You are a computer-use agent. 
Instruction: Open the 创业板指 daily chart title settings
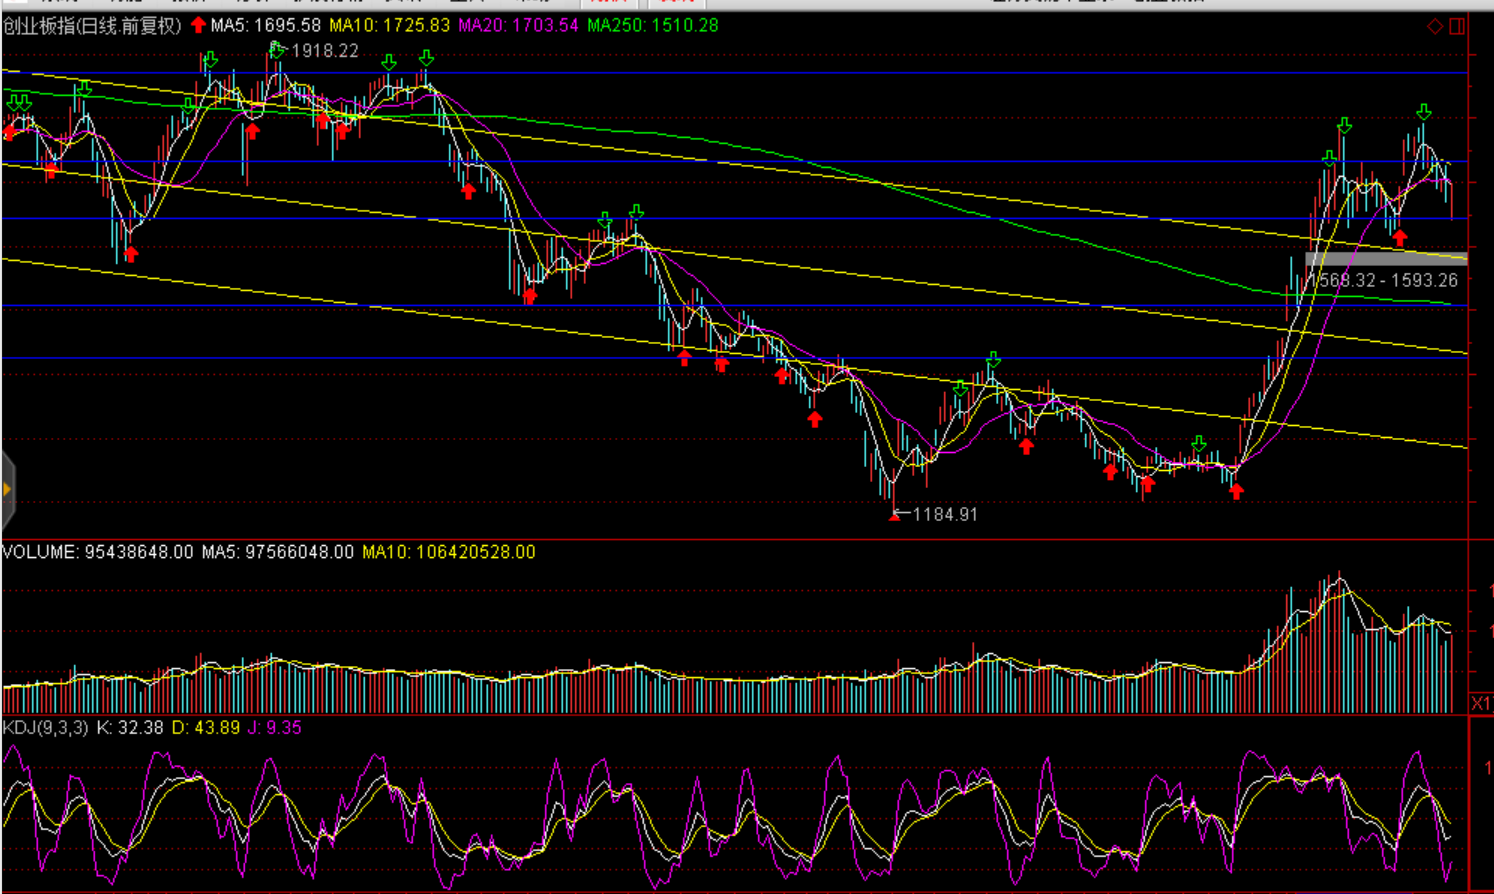92,25
